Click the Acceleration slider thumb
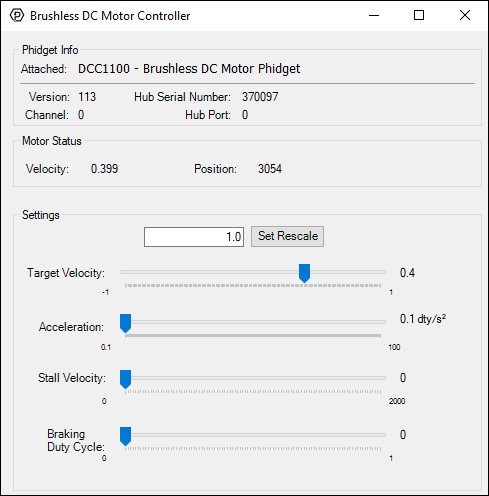The height and width of the screenshot is (496, 489). pyautogui.click(x=126, y=323)
